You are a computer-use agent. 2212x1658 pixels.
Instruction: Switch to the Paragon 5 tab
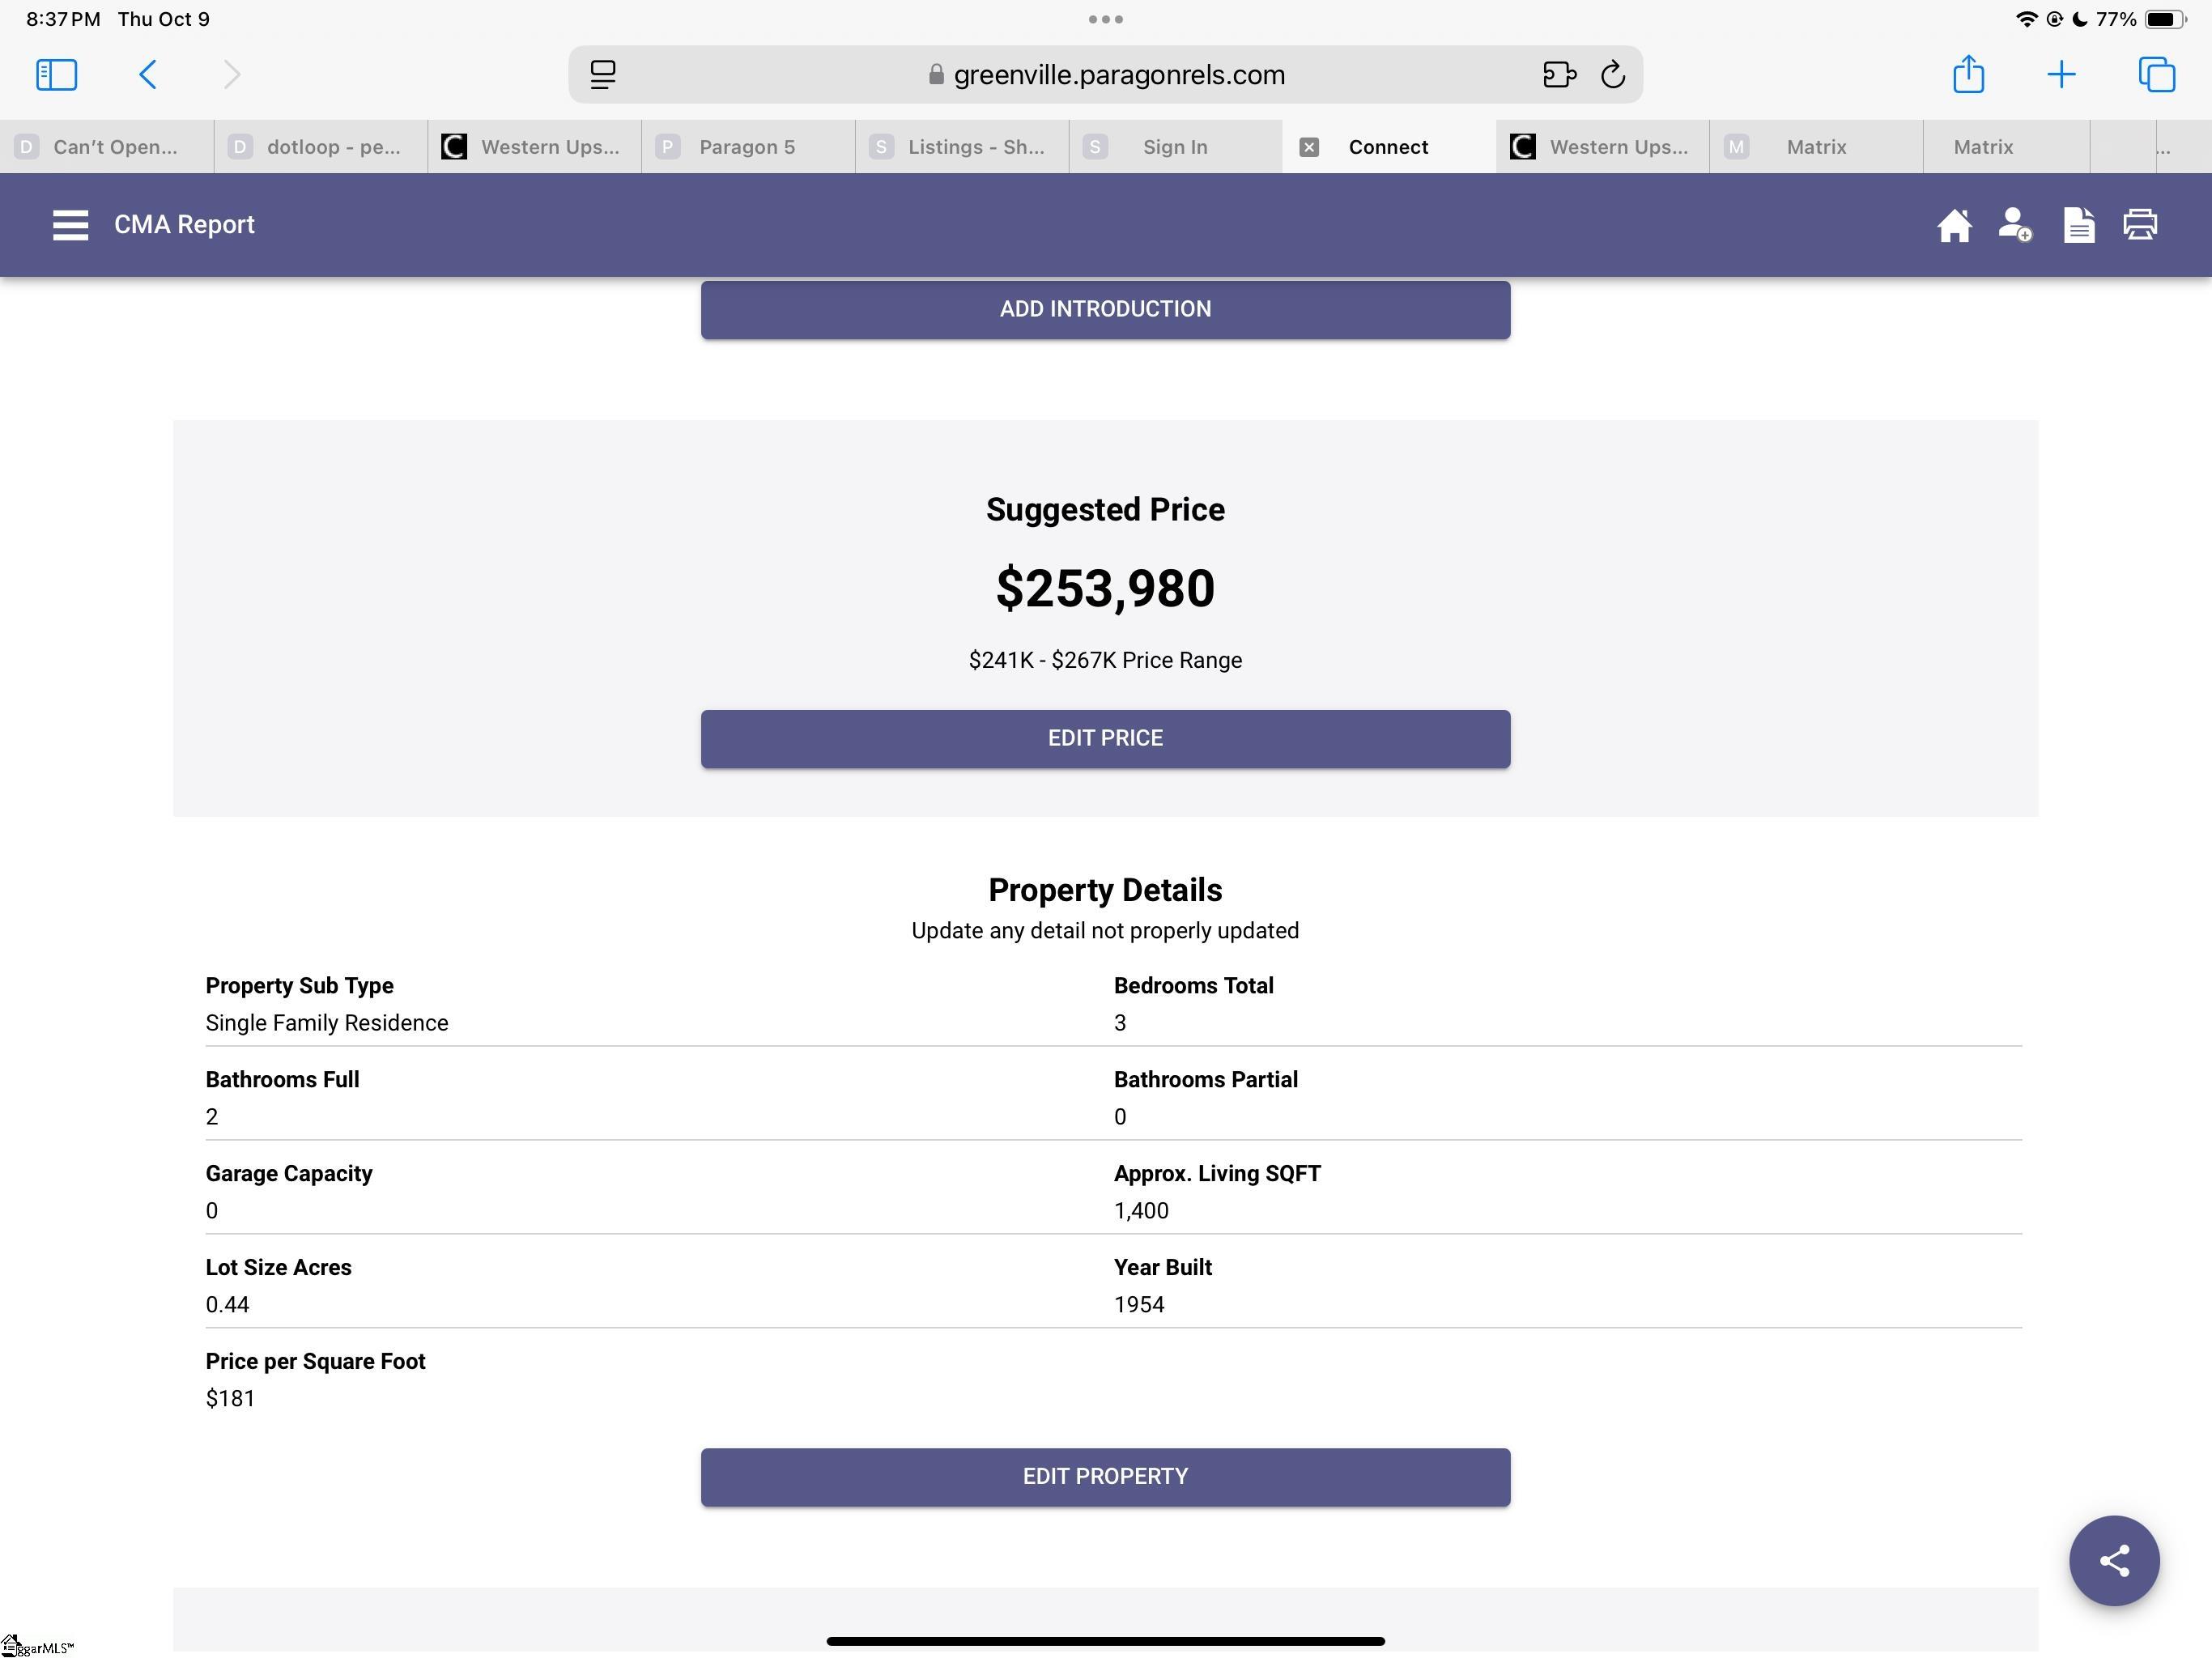point(747,147)
